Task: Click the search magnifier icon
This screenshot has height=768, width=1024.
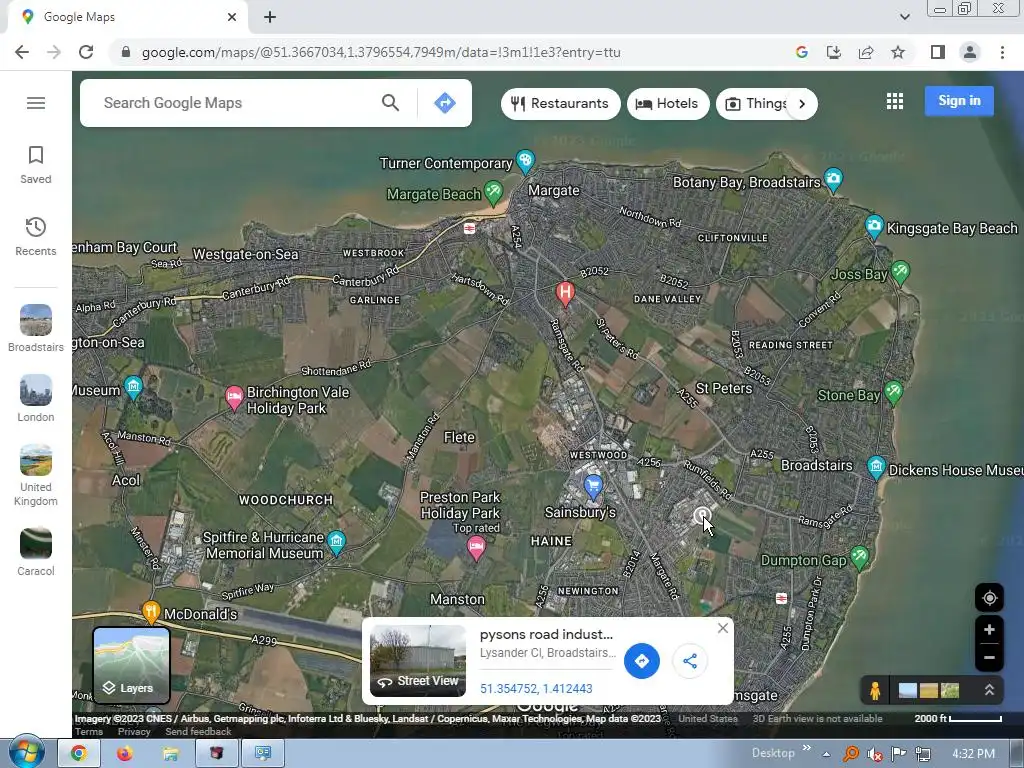Action: pos(391,103)
